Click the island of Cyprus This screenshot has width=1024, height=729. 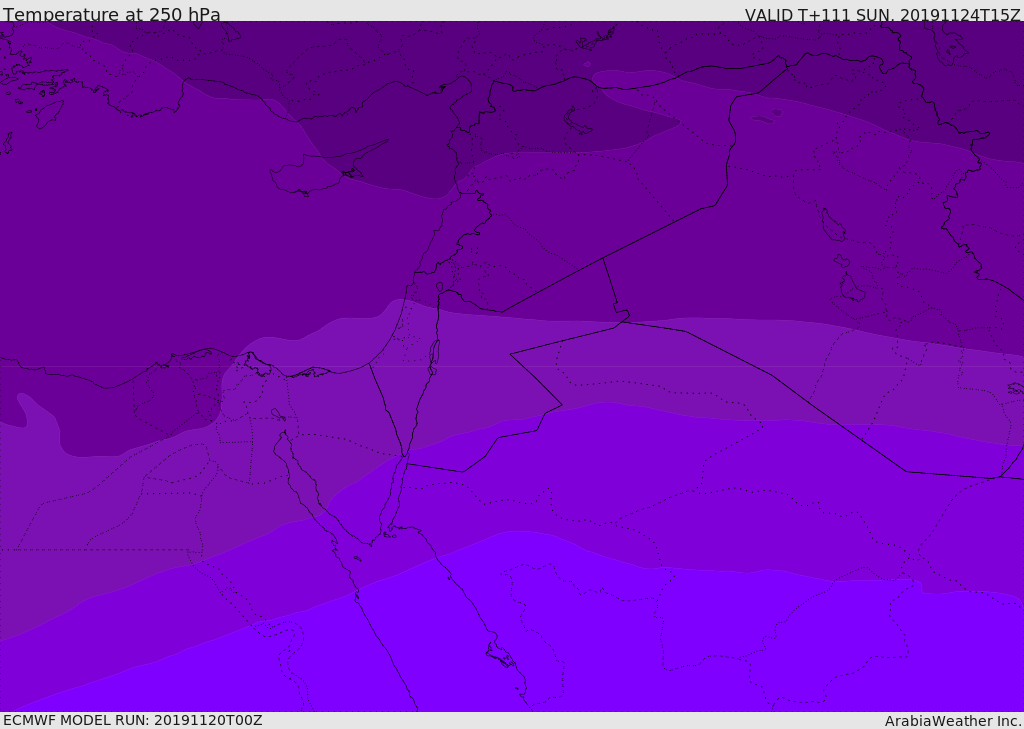click(310, 177)
